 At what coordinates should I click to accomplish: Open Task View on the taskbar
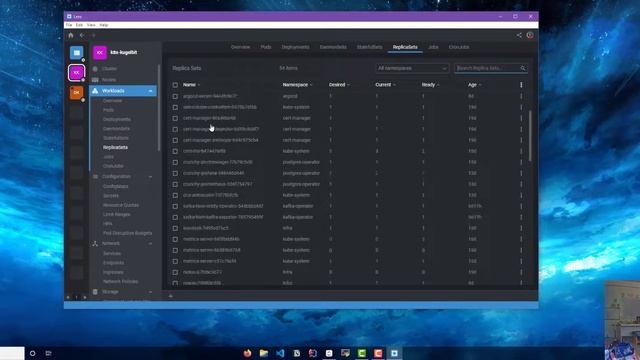[49, 353]
